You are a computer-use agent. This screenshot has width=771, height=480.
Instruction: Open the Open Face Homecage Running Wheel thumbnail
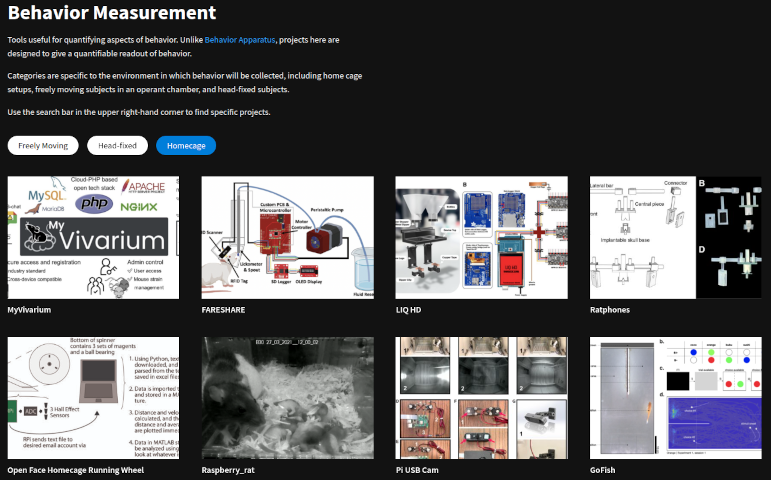[x=93, y=398]
